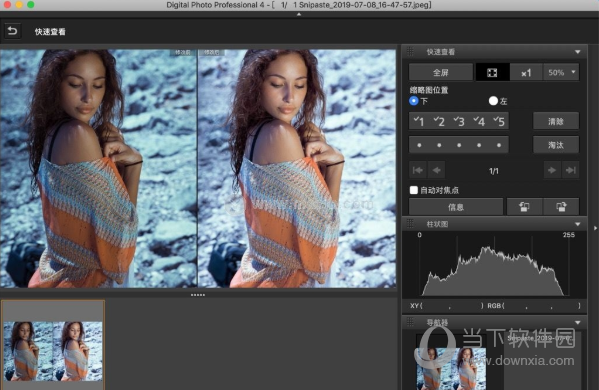Image resolution: width=599 pixels, height=390 pixels.
Task: Click the 修改后 after-edit image label
Action: 211,52
